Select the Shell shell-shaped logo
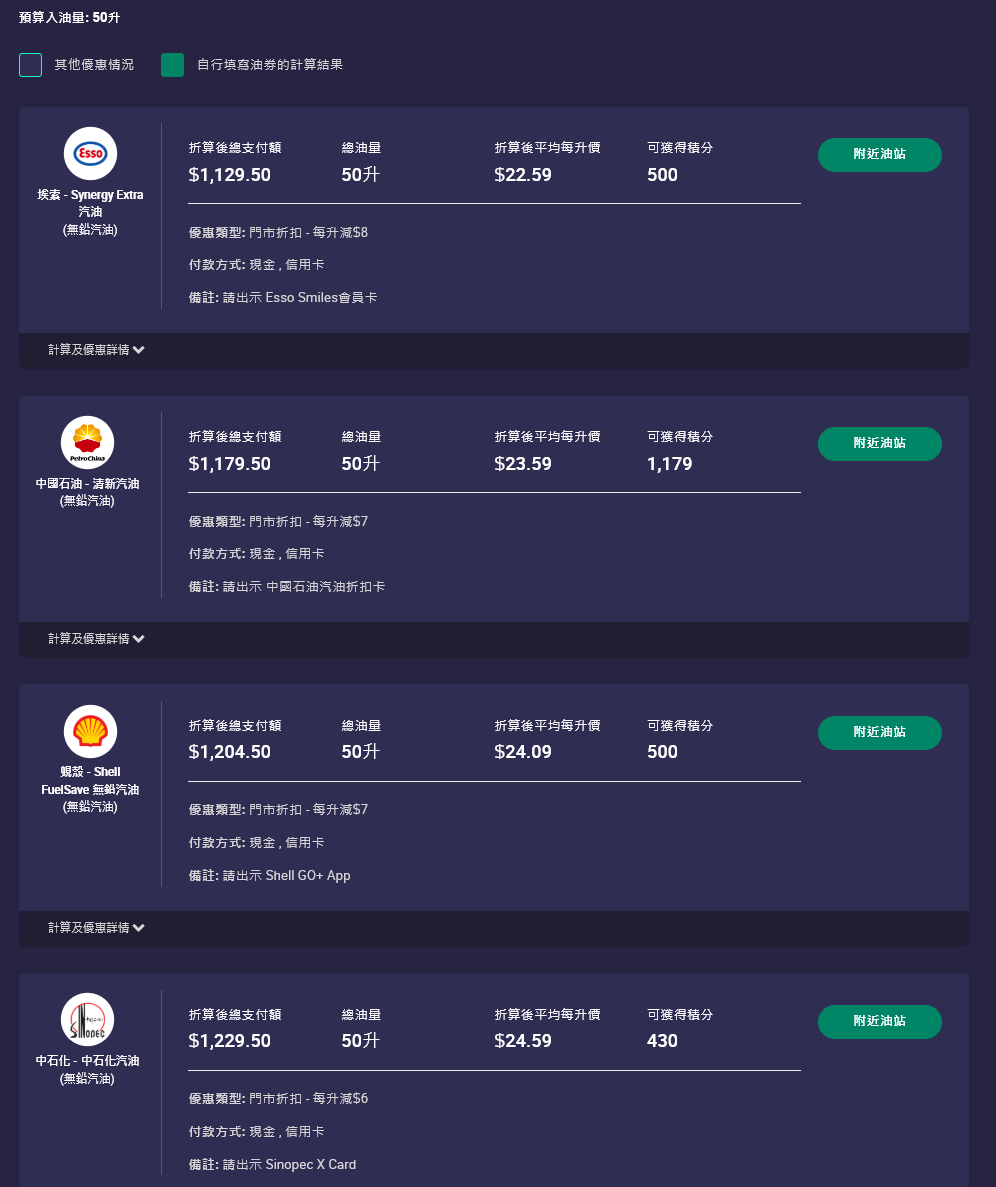 click(x=89, y=731)
